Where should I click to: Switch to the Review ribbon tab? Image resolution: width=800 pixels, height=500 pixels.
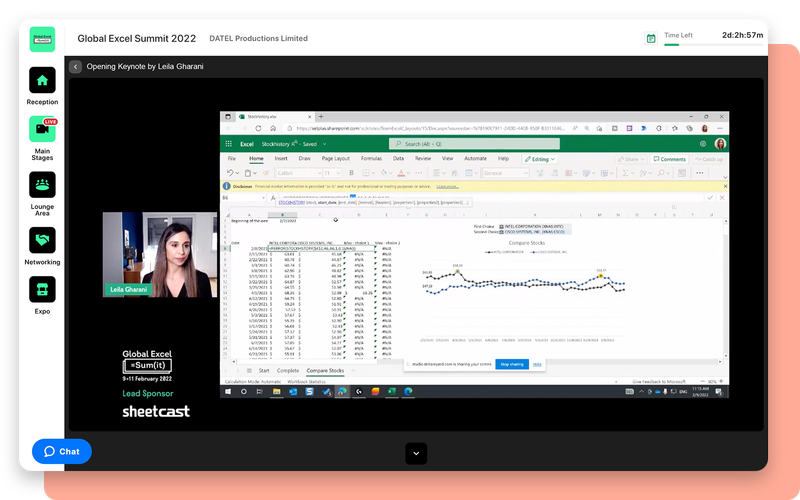423,159
